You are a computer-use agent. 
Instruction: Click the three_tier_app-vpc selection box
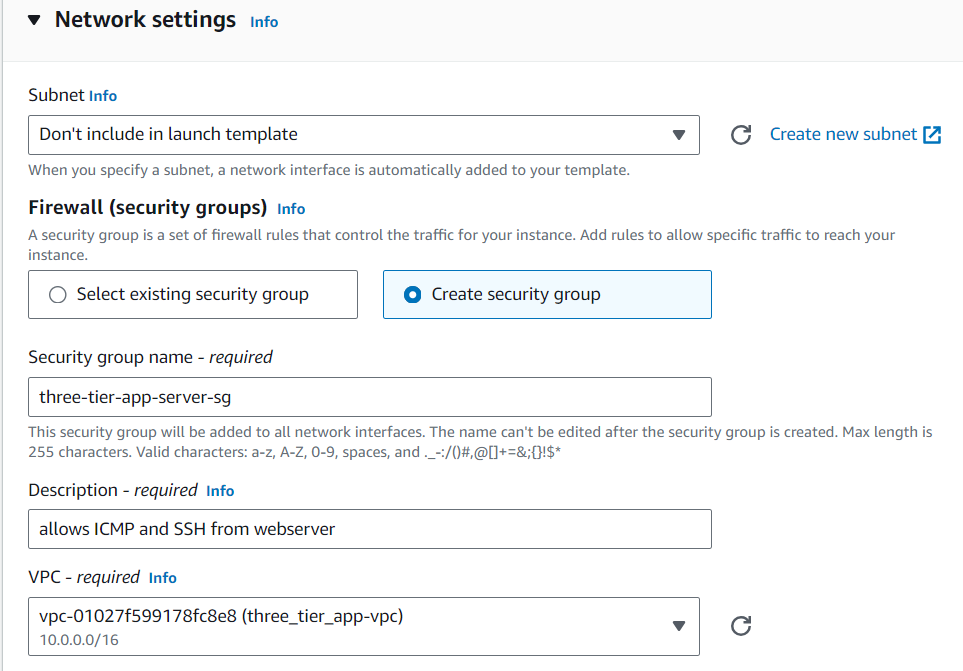364,626
